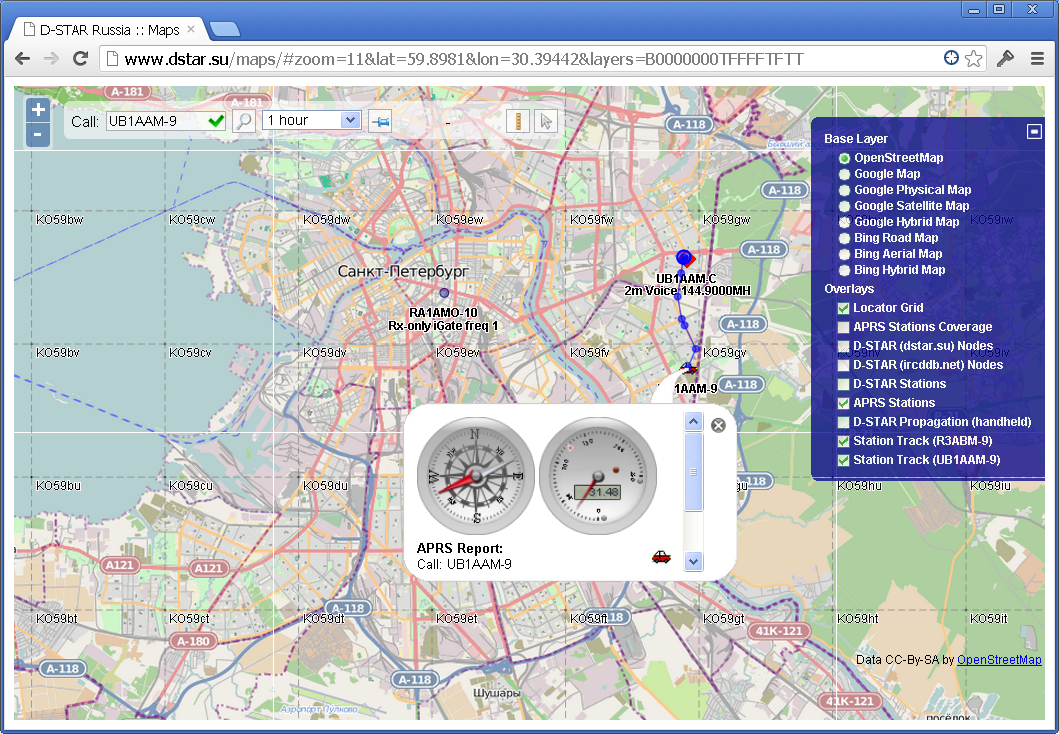Screen dimensions: 1059x734
Task: Open a new browser tab
Action: click(x=225, y=30)
